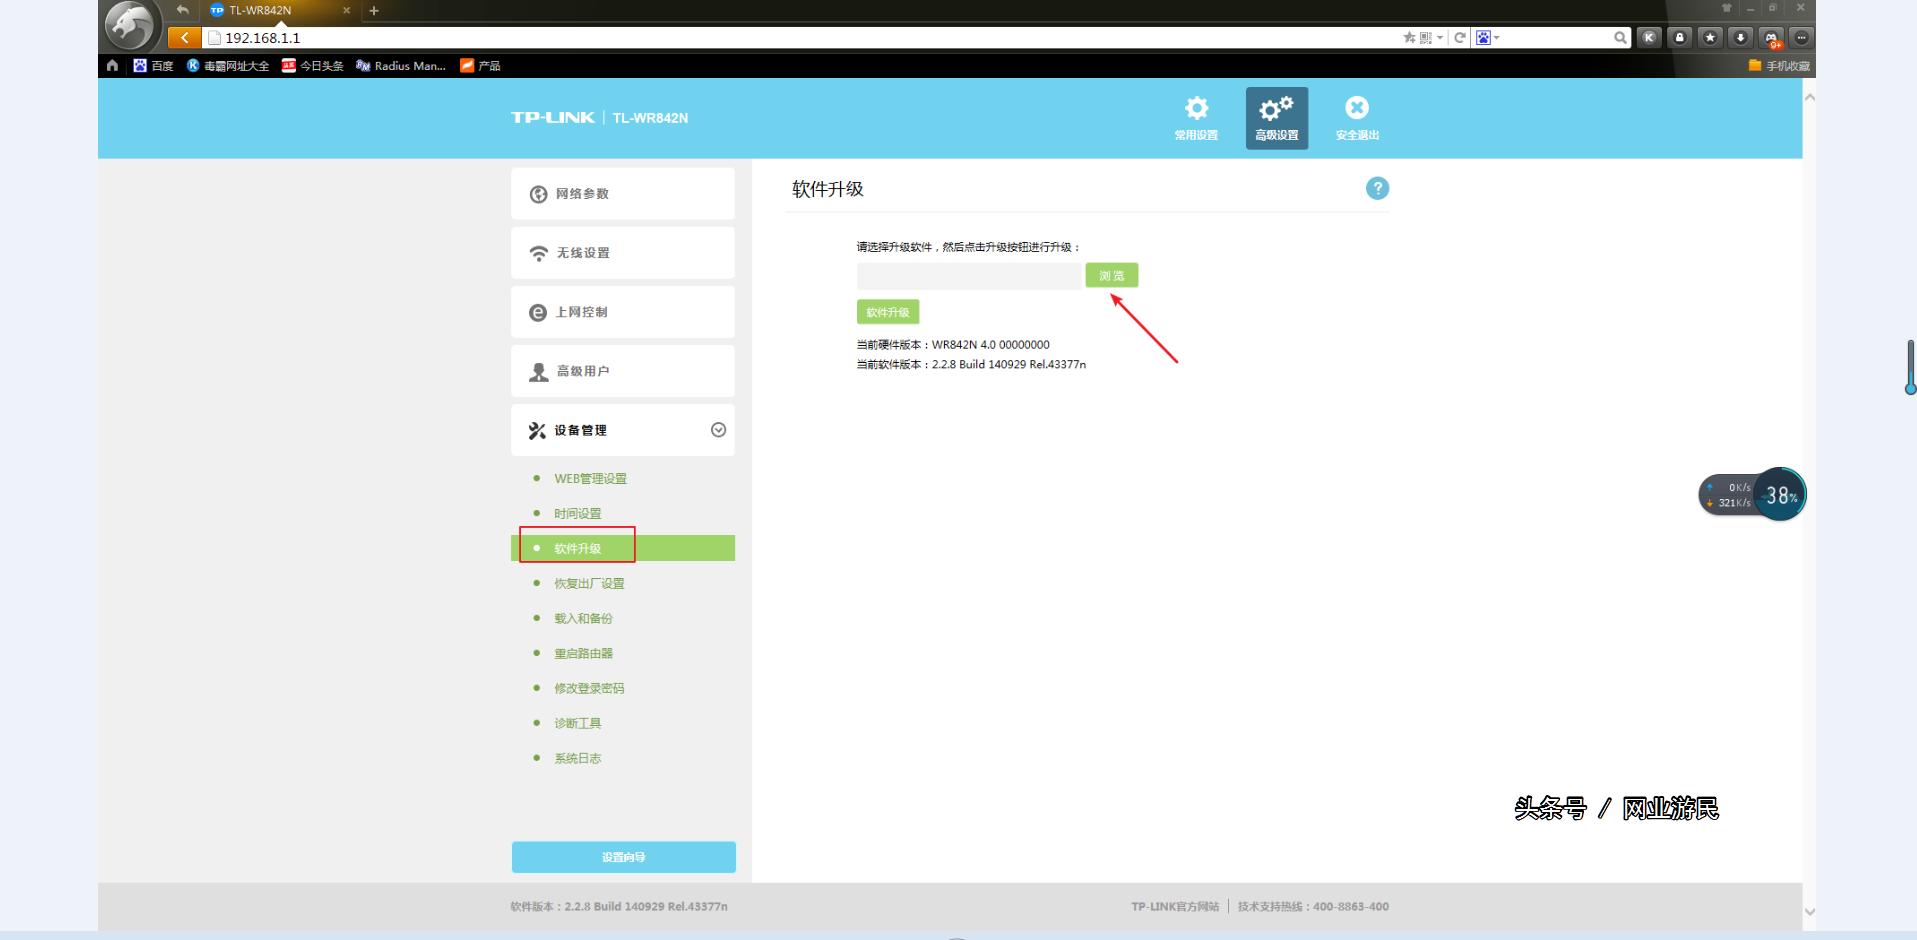Select 恢复出厂设置 submenu item
This screenshot has width=1917, height=940.
click(x=589, y=584)
